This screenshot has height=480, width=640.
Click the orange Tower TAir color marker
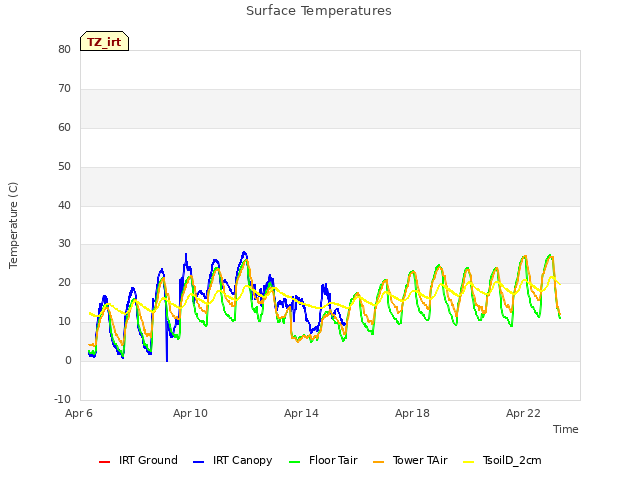pos(379,462)
